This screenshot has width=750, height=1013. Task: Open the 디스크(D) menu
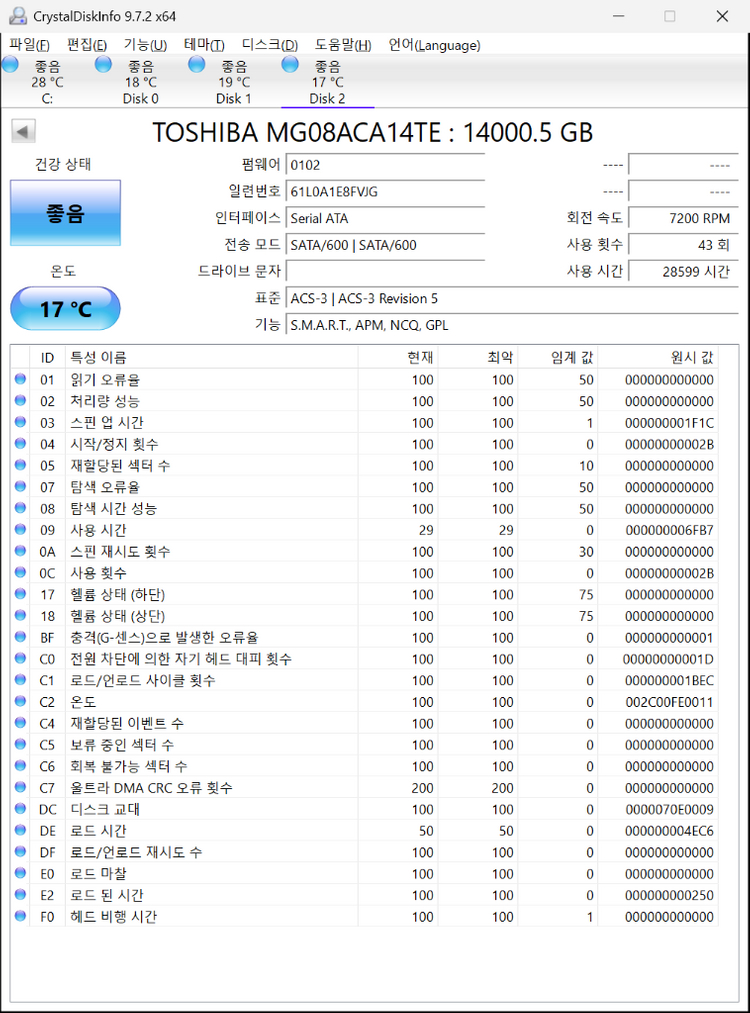pyautogui.click(x=270, y=45)
